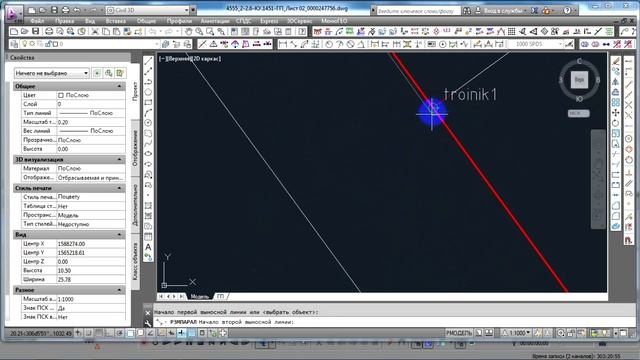Open the 1:1000 annotation scale dropdown
This screenshot has width=640, height=360.
[516, 333]
